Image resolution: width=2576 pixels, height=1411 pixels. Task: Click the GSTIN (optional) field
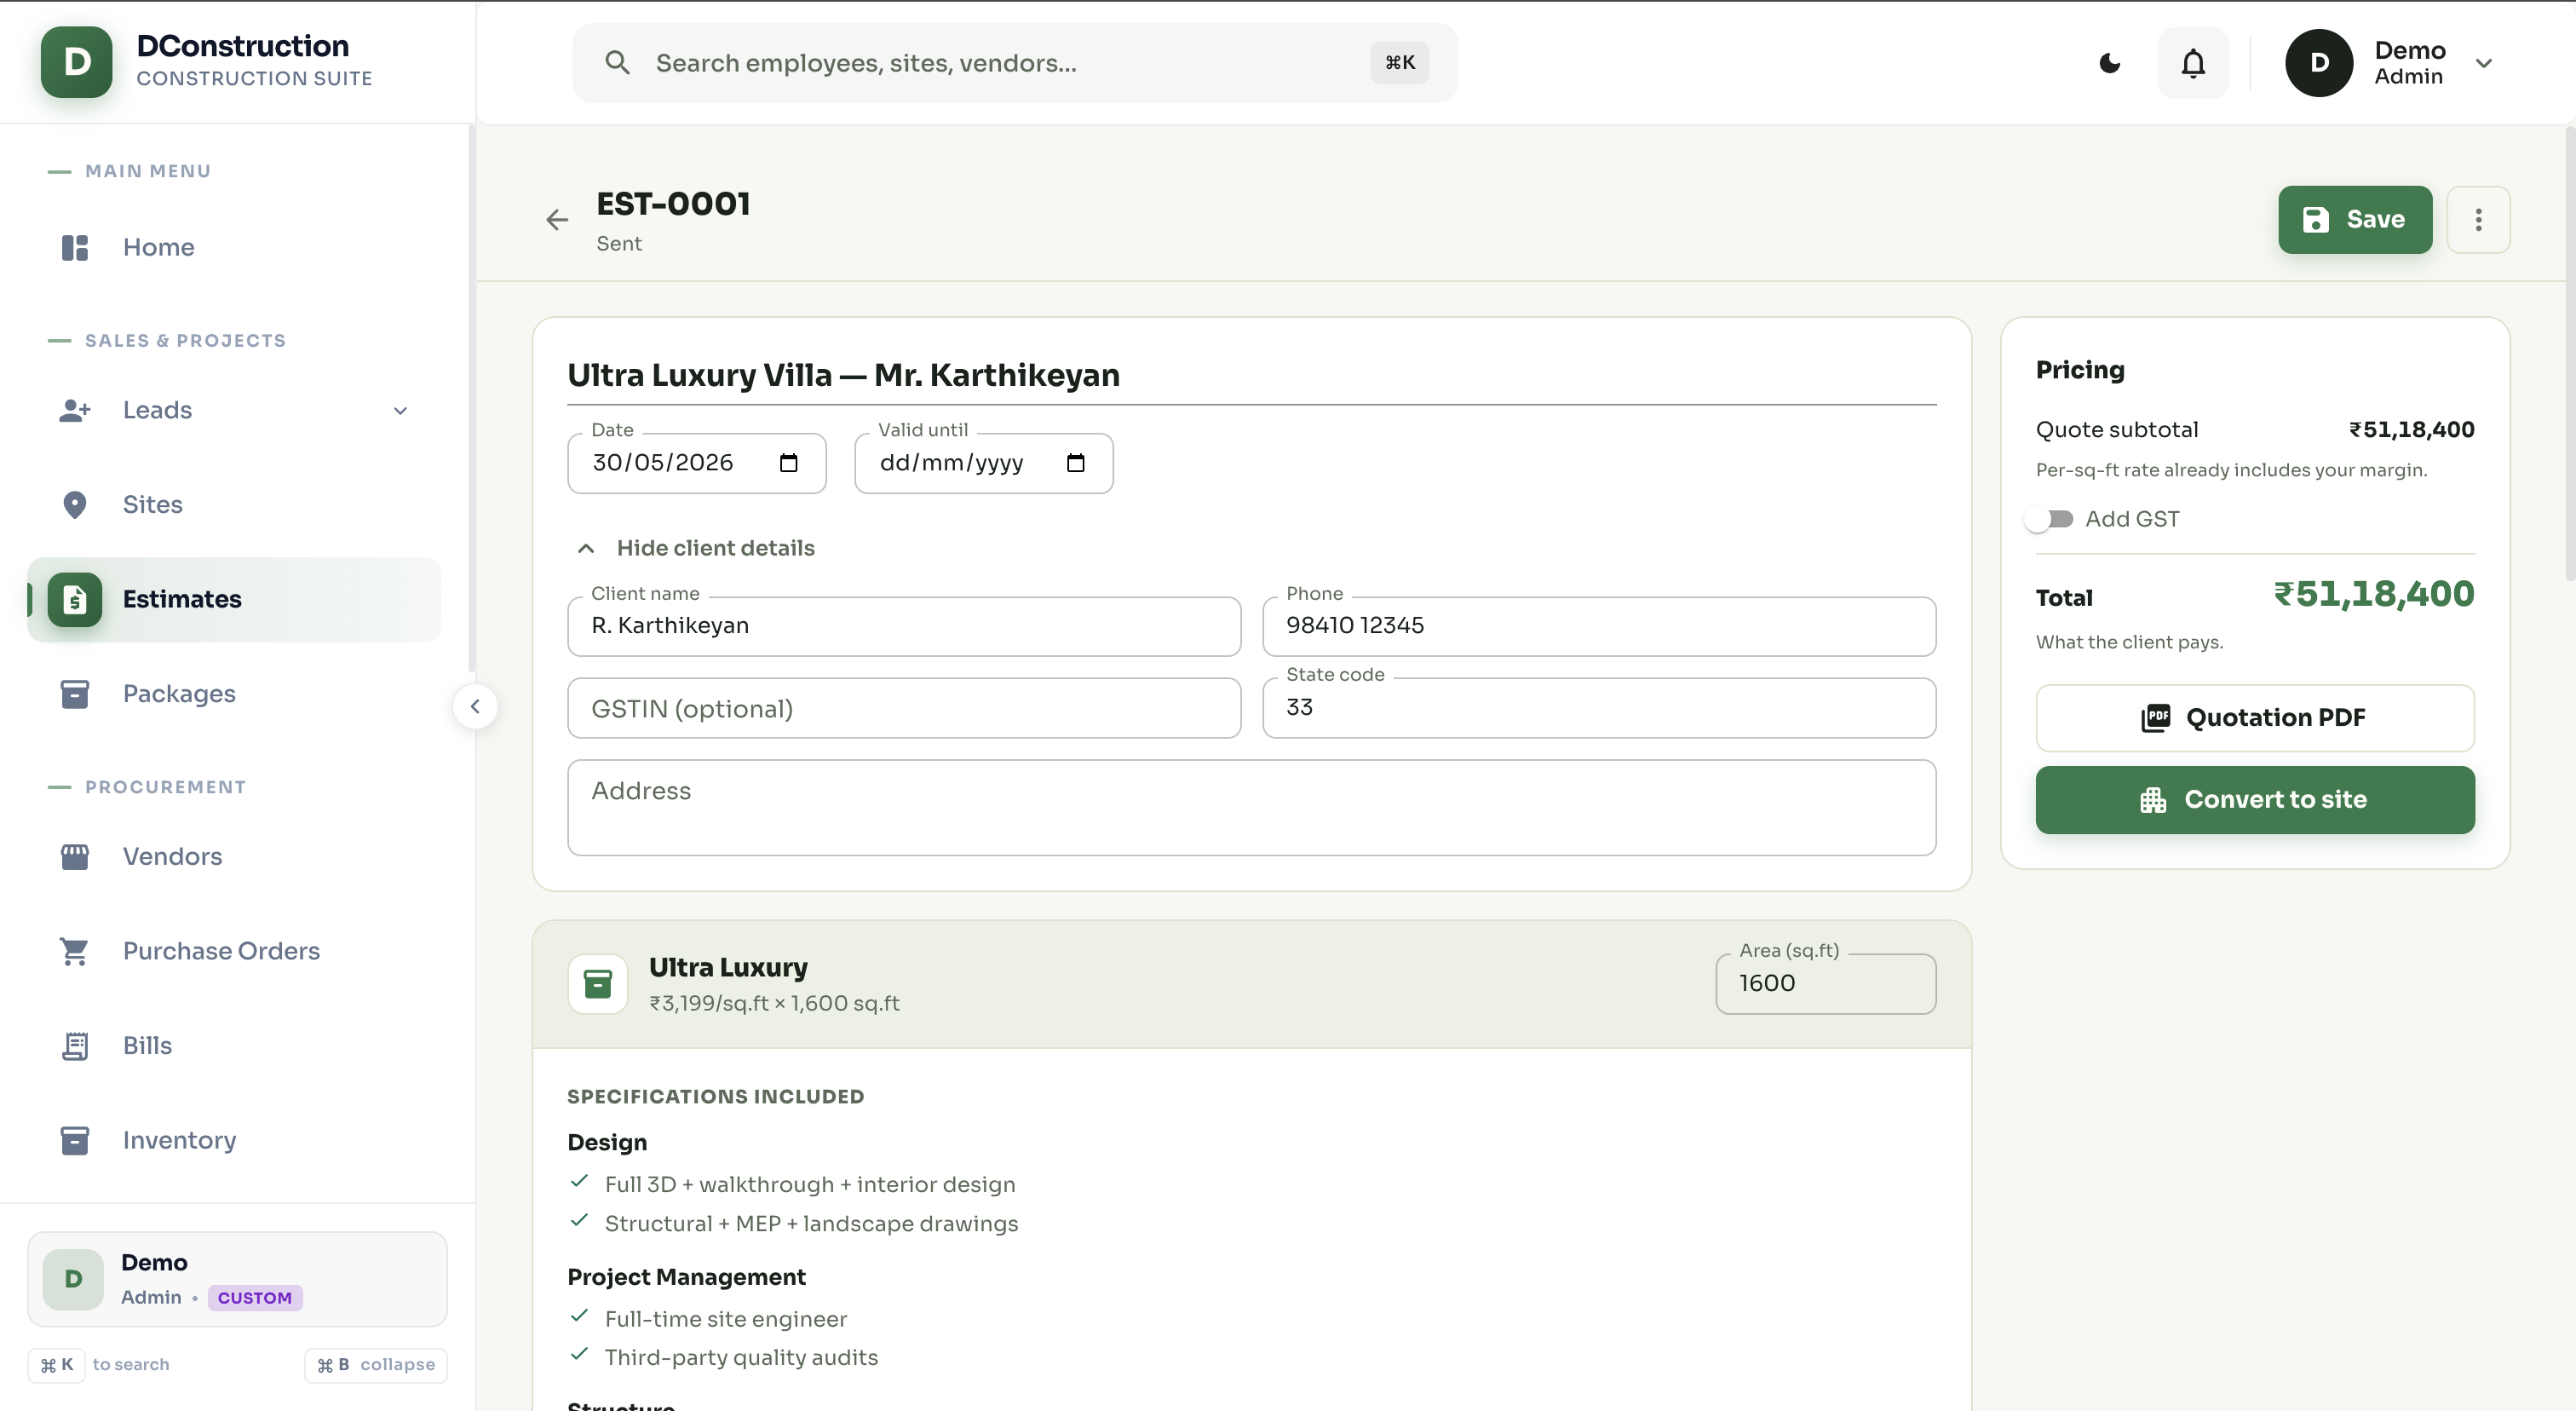tap(904, 709)
